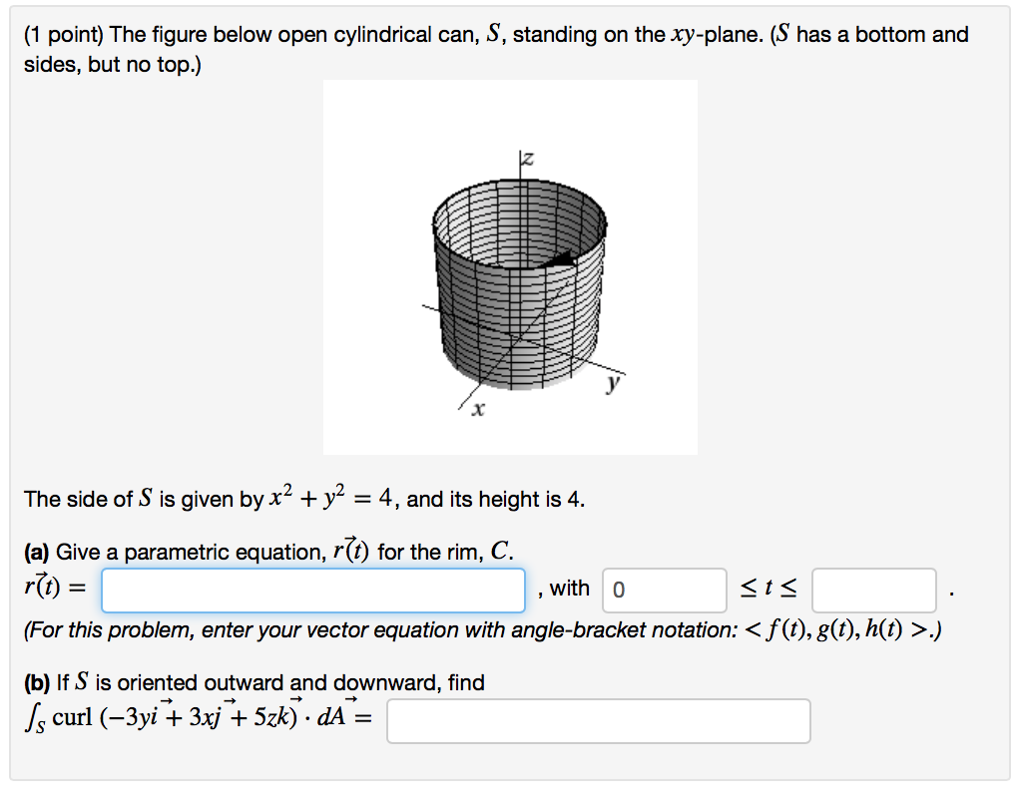
Task: Select the lower bound field showing 0
Action: coord(664,590)
